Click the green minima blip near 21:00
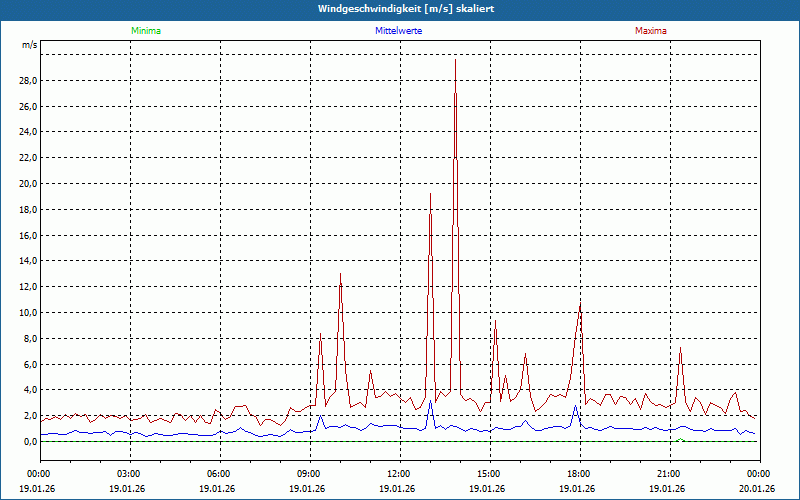This screenshot has width=800, height=500. (x=680, y=439)
